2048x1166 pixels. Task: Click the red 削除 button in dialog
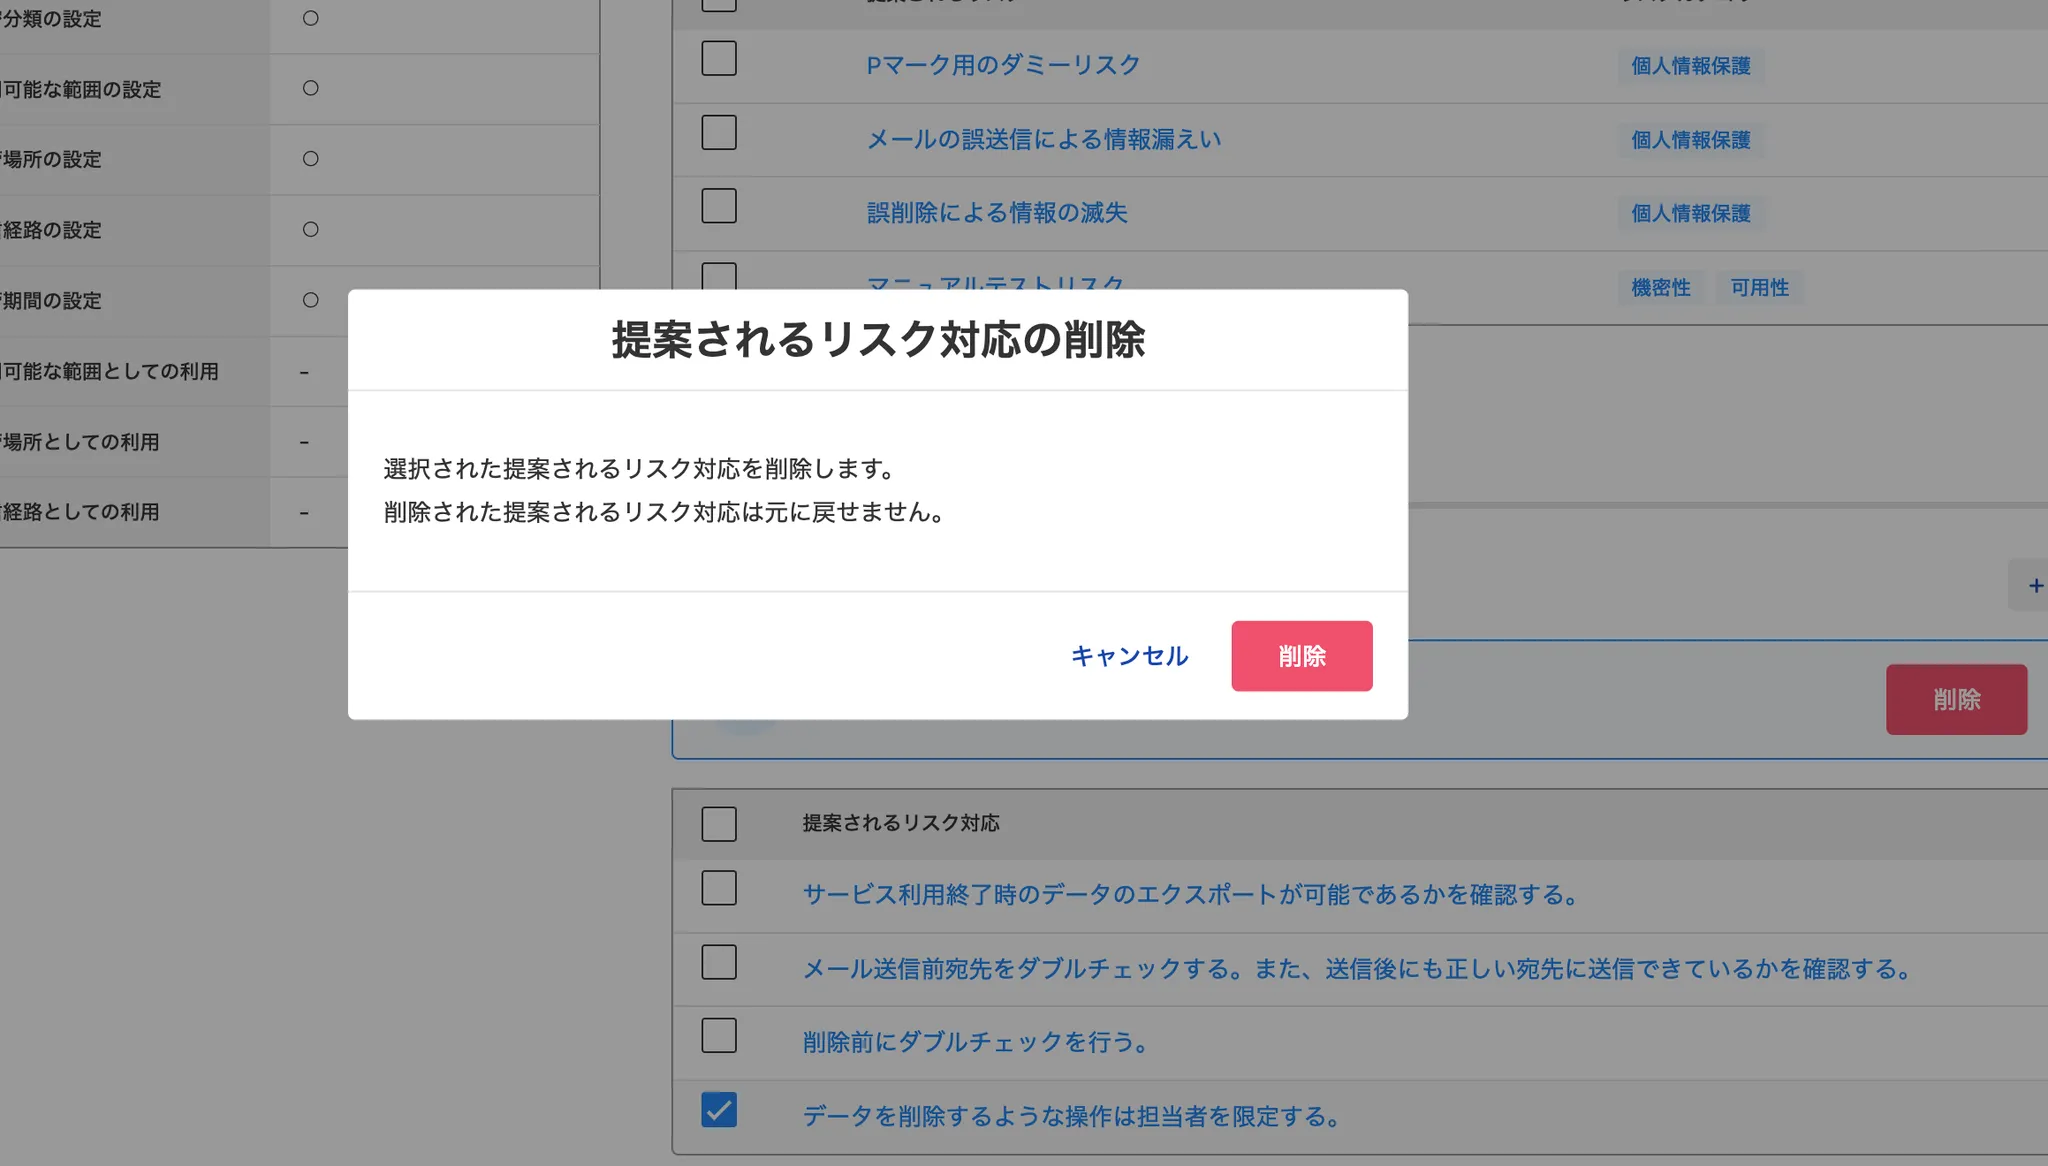(x=1301, y=656)
